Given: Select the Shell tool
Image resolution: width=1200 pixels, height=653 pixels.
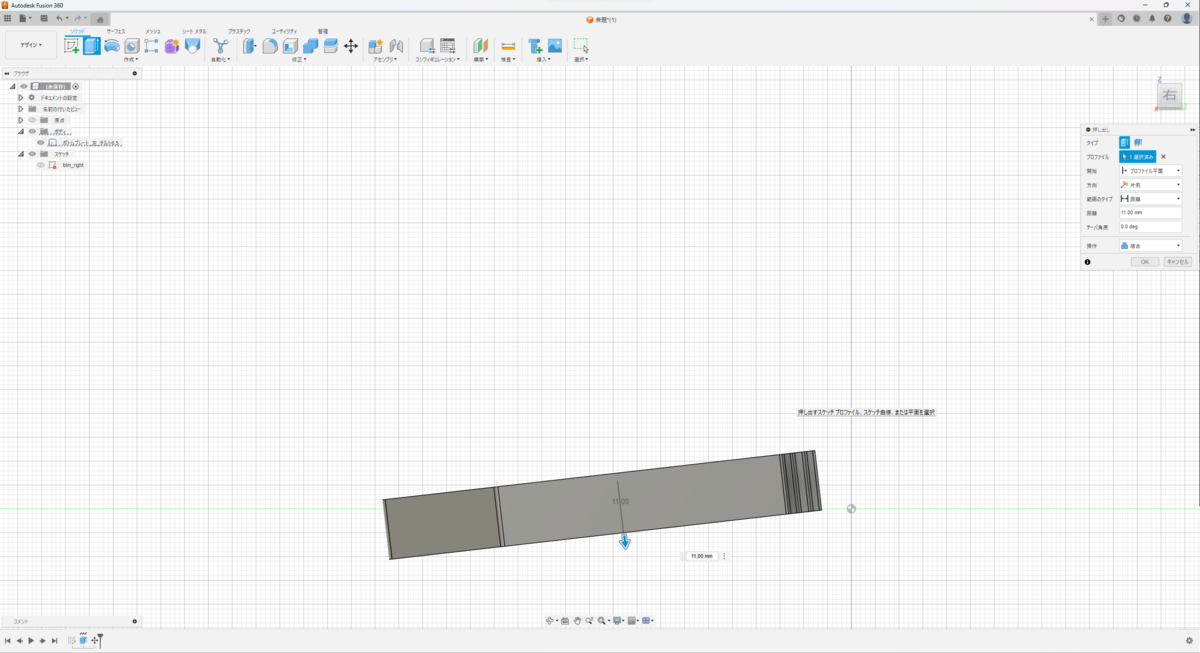Looking at the screenshot, I should (290, 46).
